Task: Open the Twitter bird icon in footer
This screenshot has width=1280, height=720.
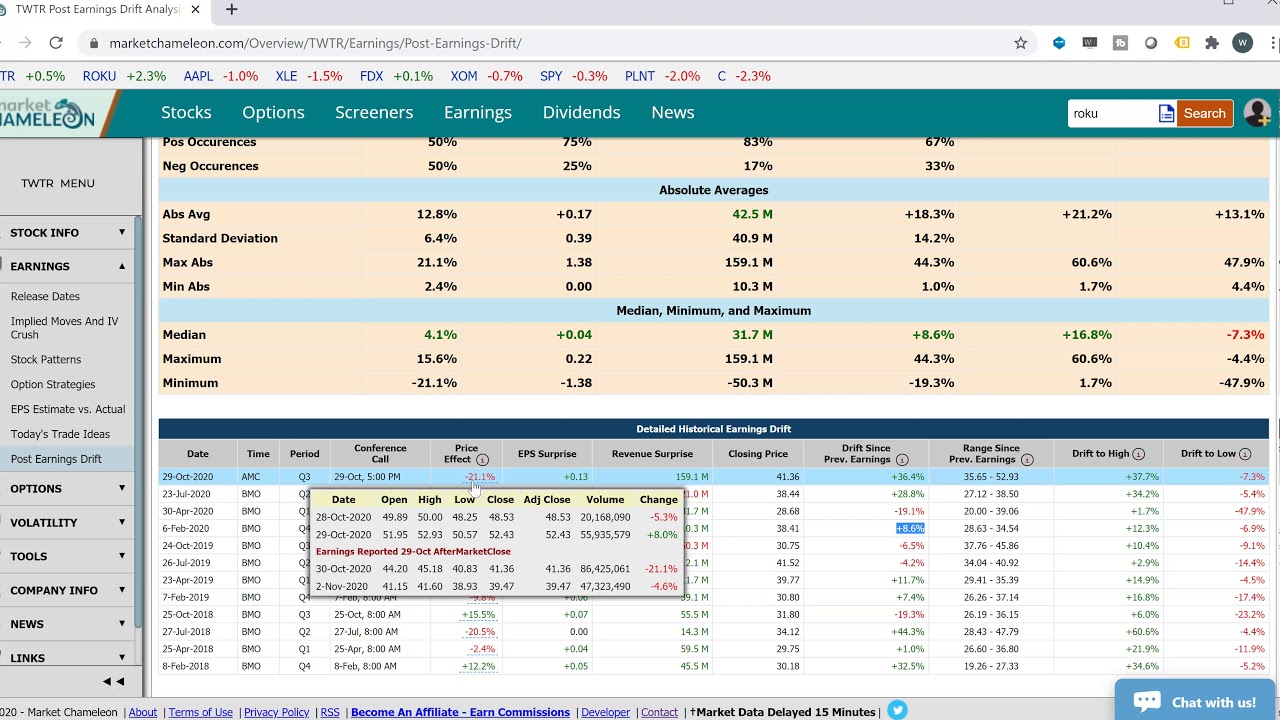Action: point(897,711)
